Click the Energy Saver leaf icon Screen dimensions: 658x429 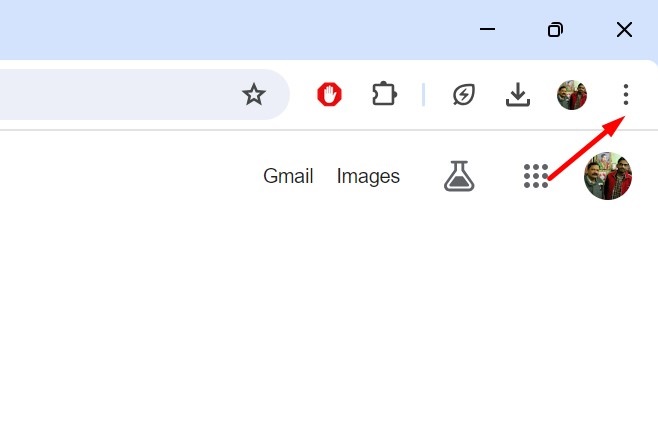point(464,95)
